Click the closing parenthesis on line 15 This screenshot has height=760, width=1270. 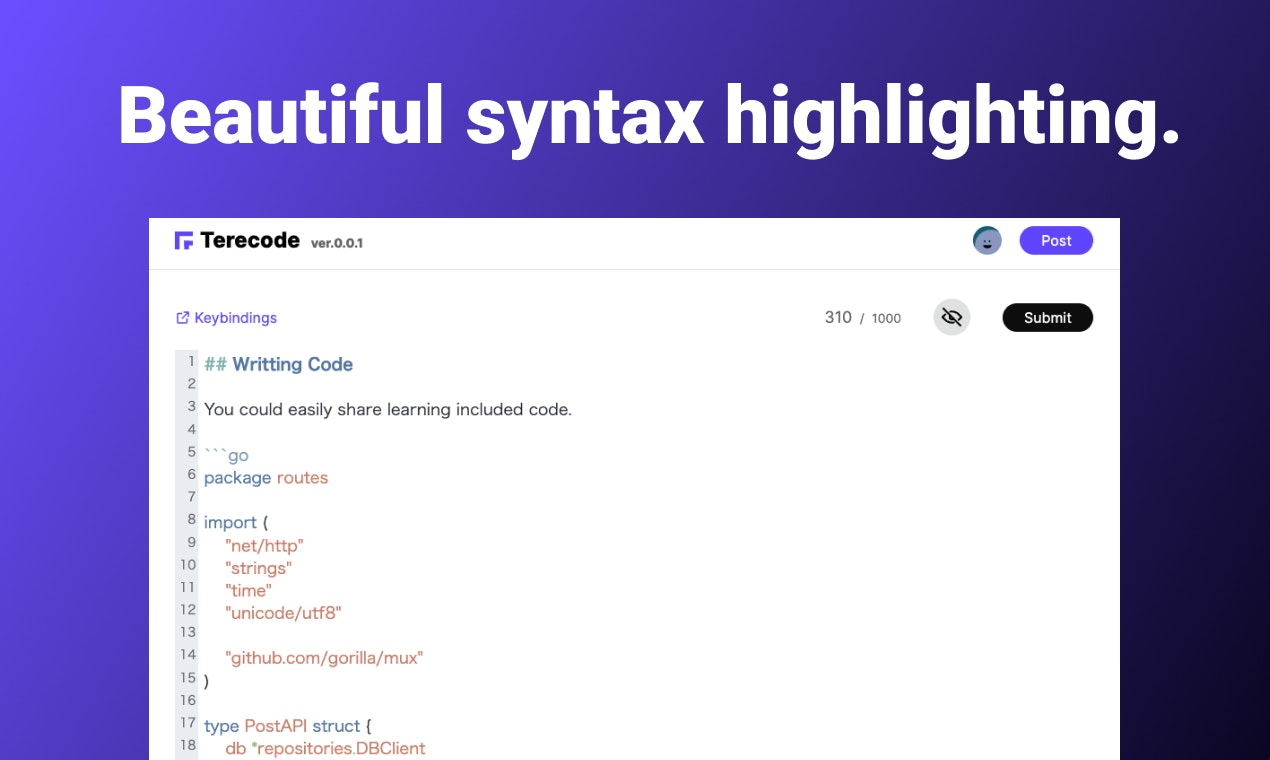[x=207, y=681]
